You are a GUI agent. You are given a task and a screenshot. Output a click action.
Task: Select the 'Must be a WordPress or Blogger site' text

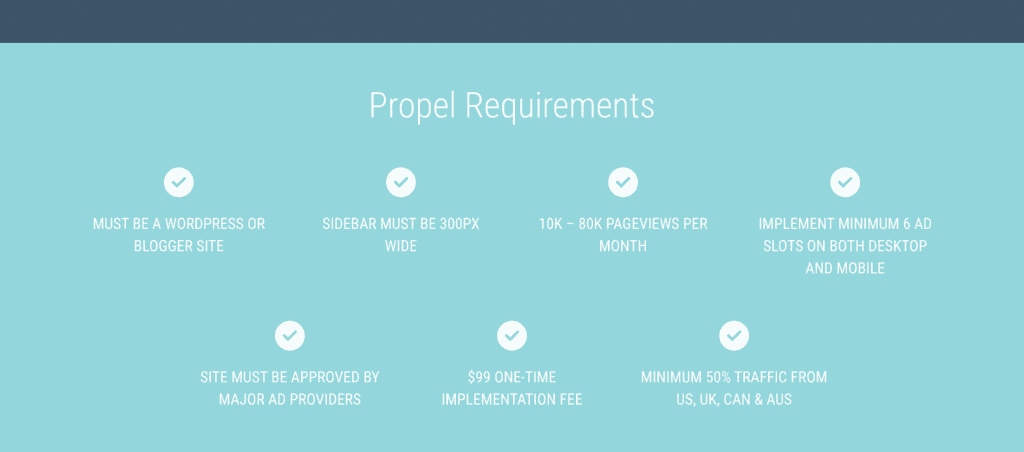point(179,235)
